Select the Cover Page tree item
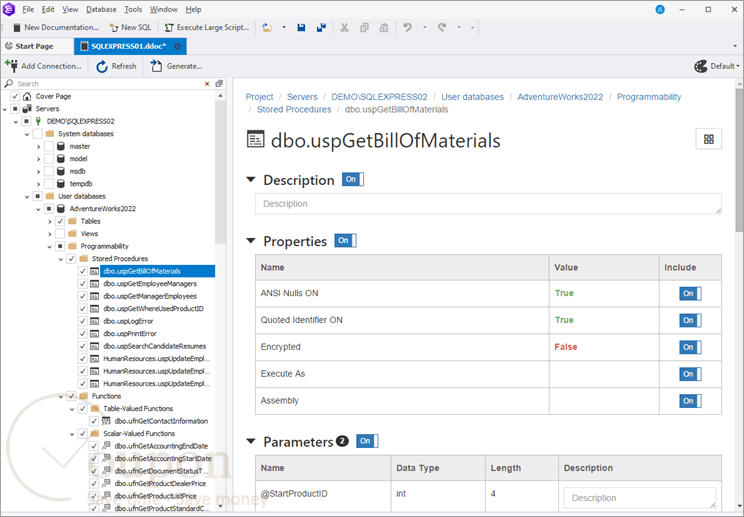744x517 pixels. [53, 96]
